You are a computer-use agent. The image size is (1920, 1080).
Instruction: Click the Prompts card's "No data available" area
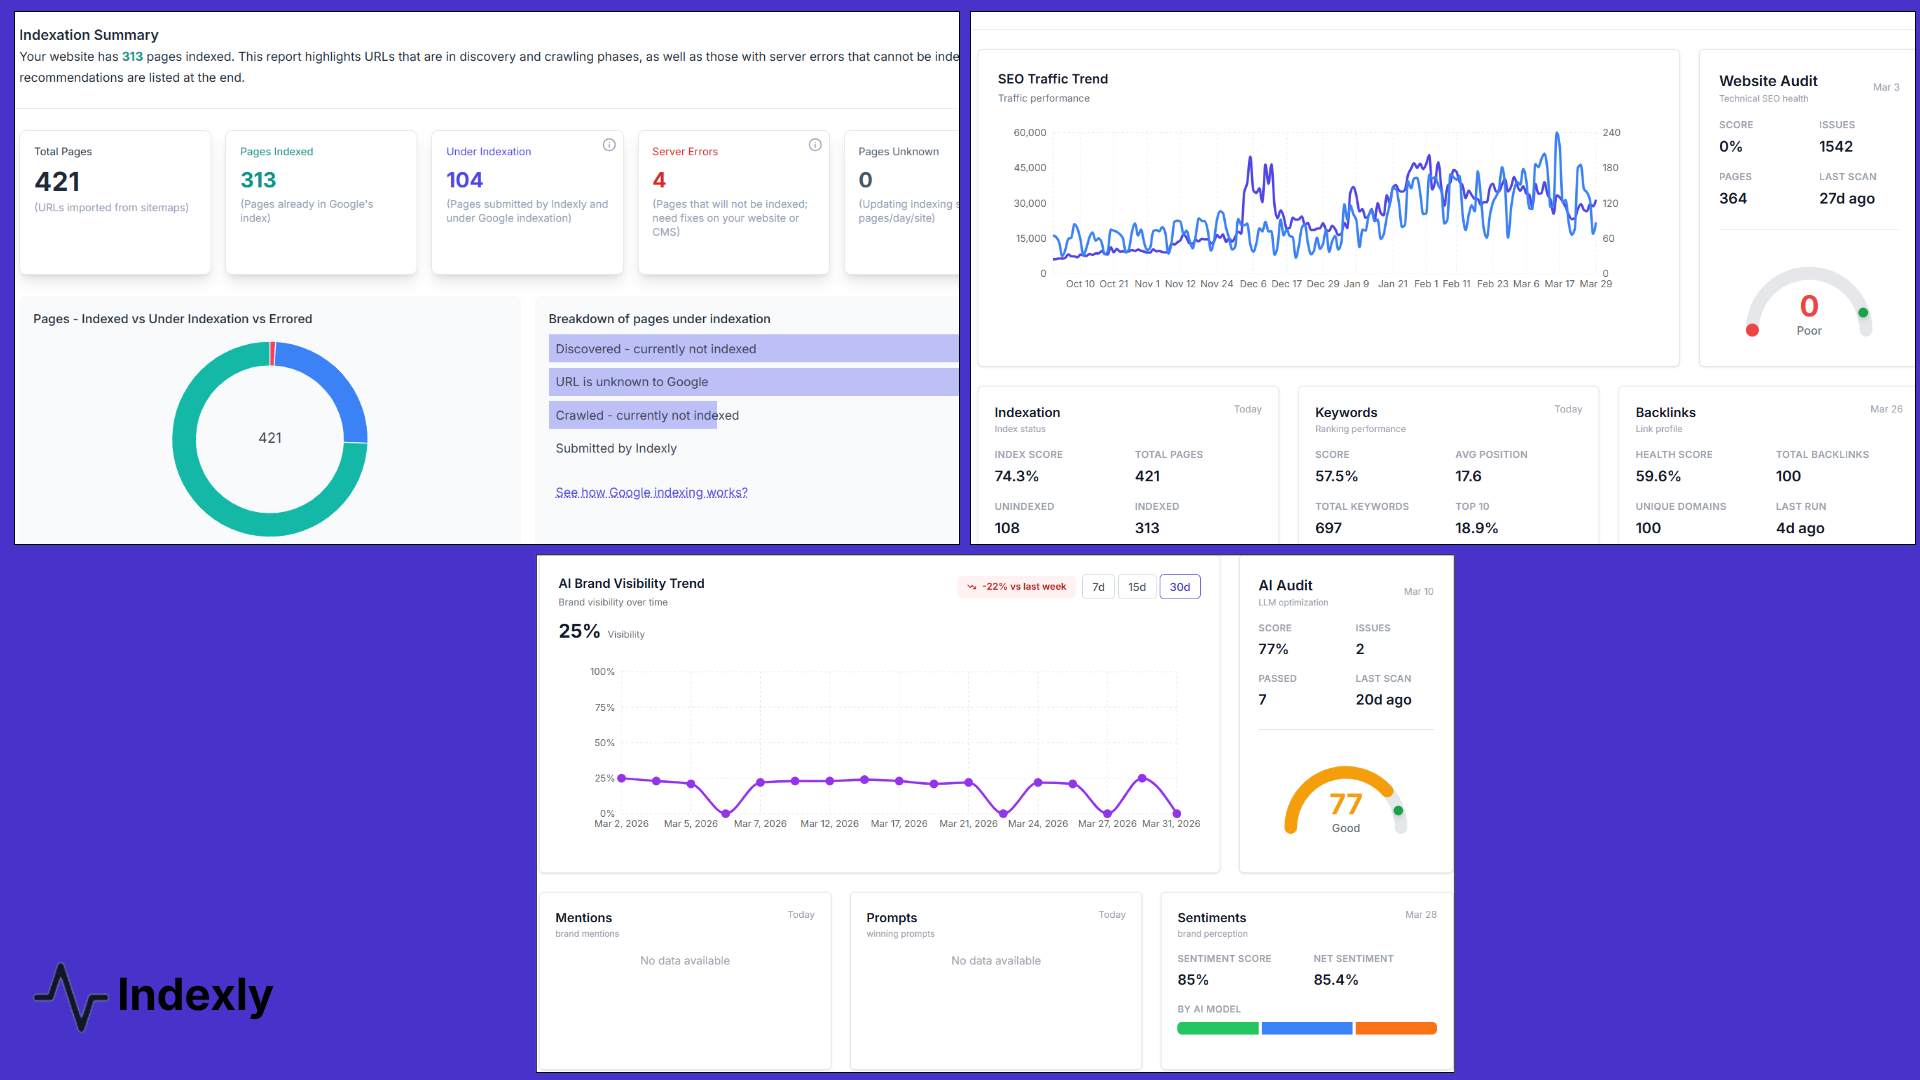996,960
